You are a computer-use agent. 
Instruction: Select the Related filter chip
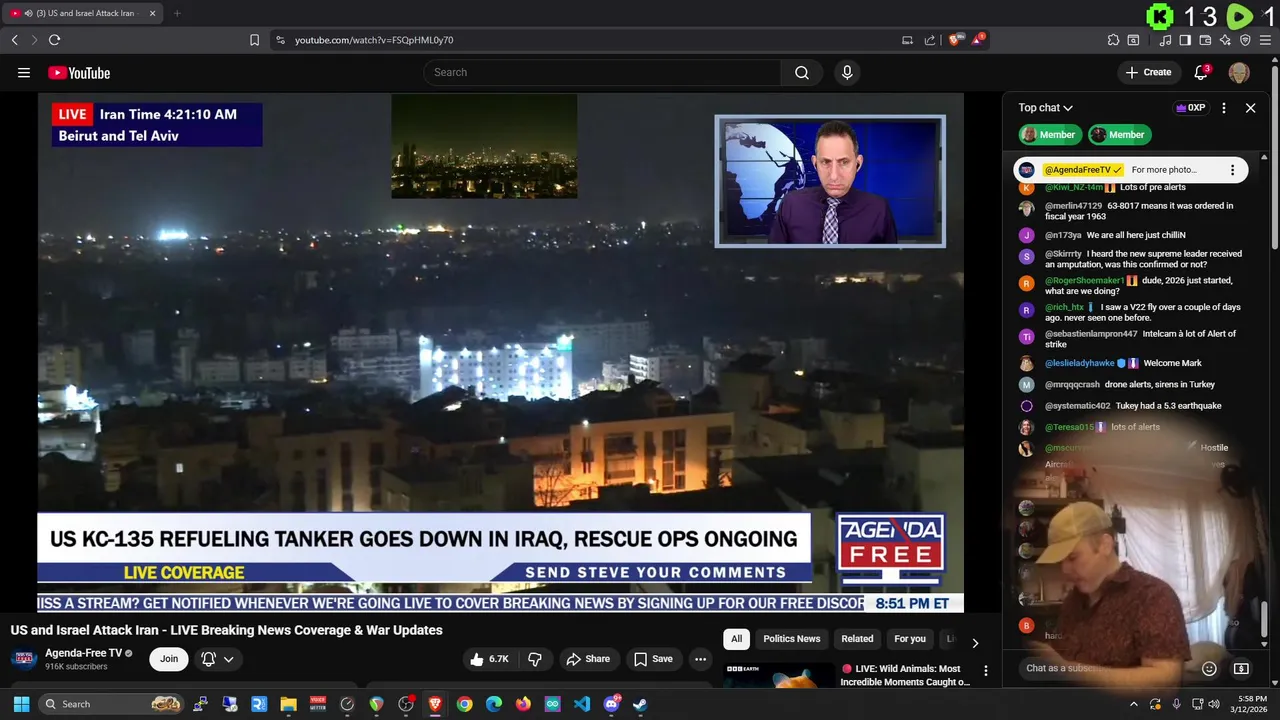click(x=857, y=639)
